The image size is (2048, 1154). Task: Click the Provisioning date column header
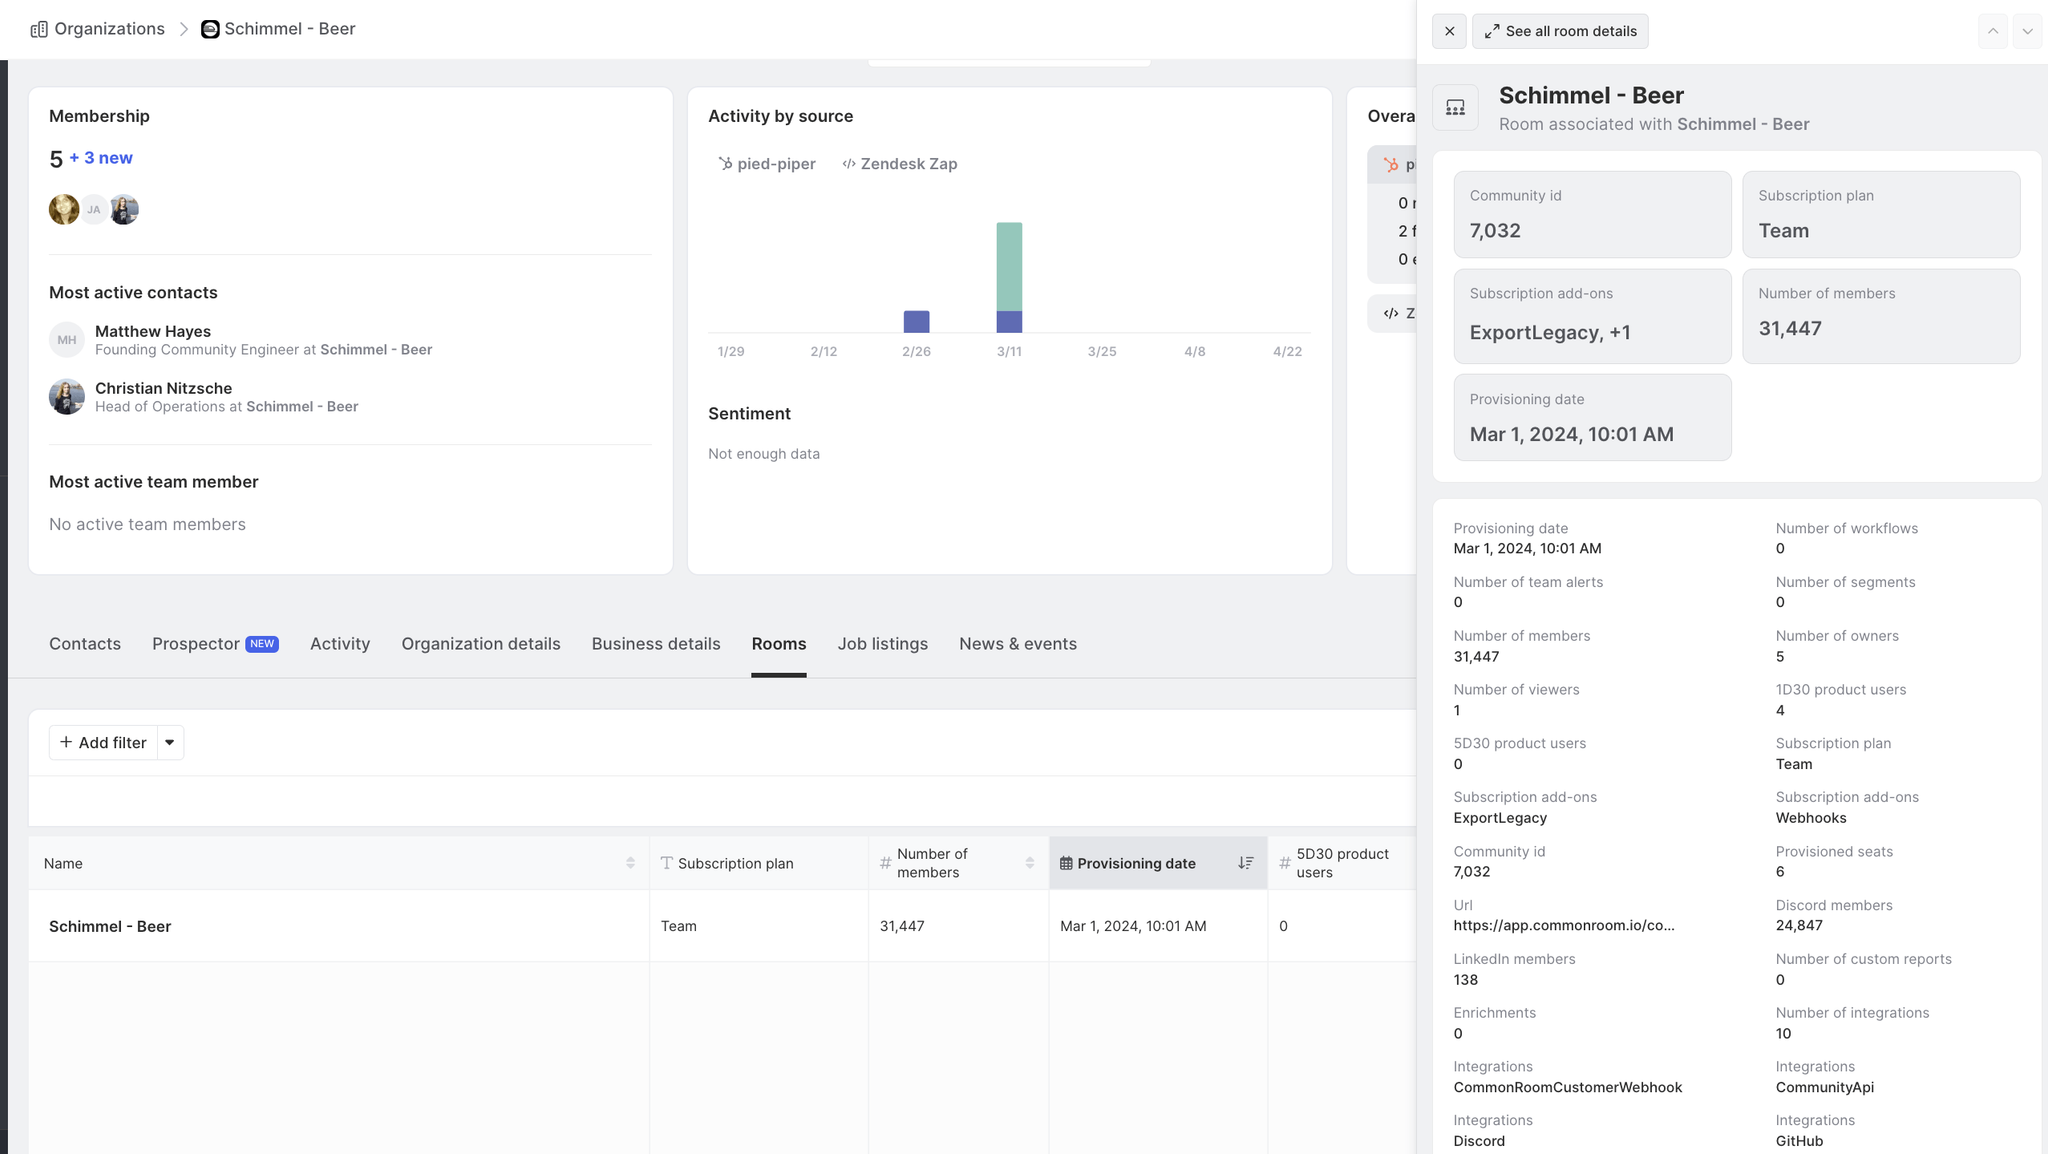tap(1158, 863)
